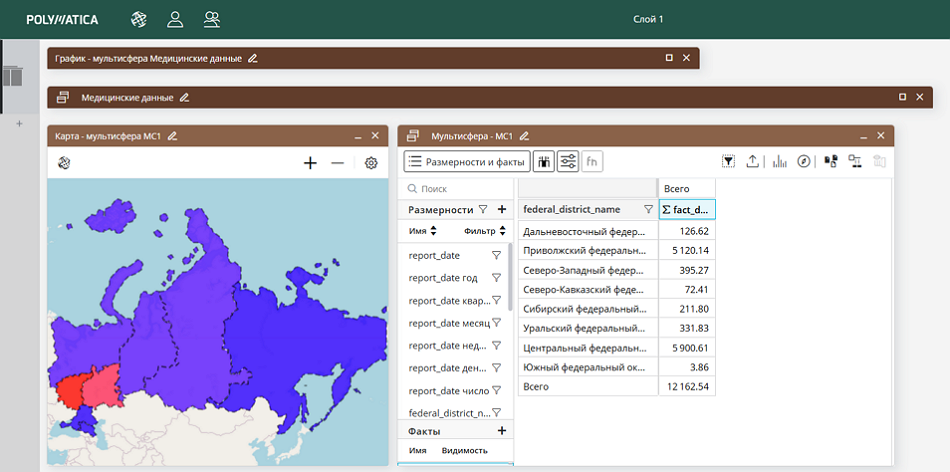Click the compass icon in multisphere toolbar
Screen dimensions: 950x472
pos(803,162)
